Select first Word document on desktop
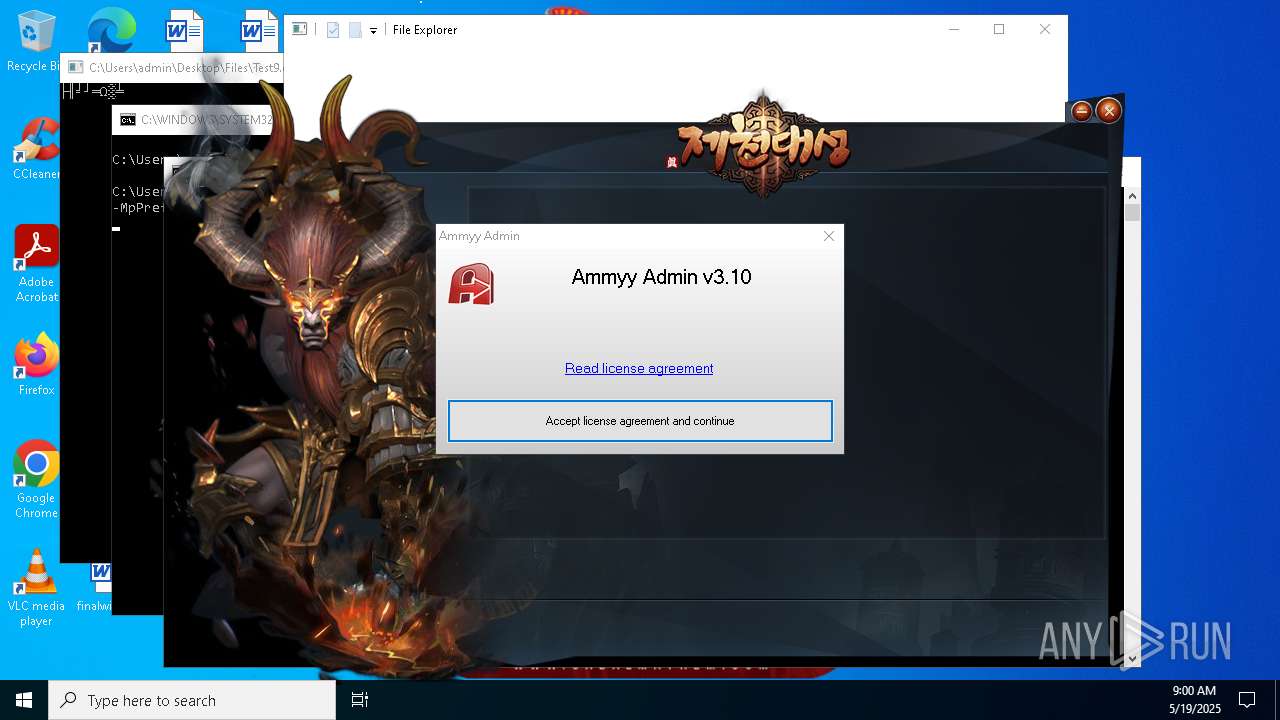Viewport: 1280px width, 720px height. (x=184, y=30)
